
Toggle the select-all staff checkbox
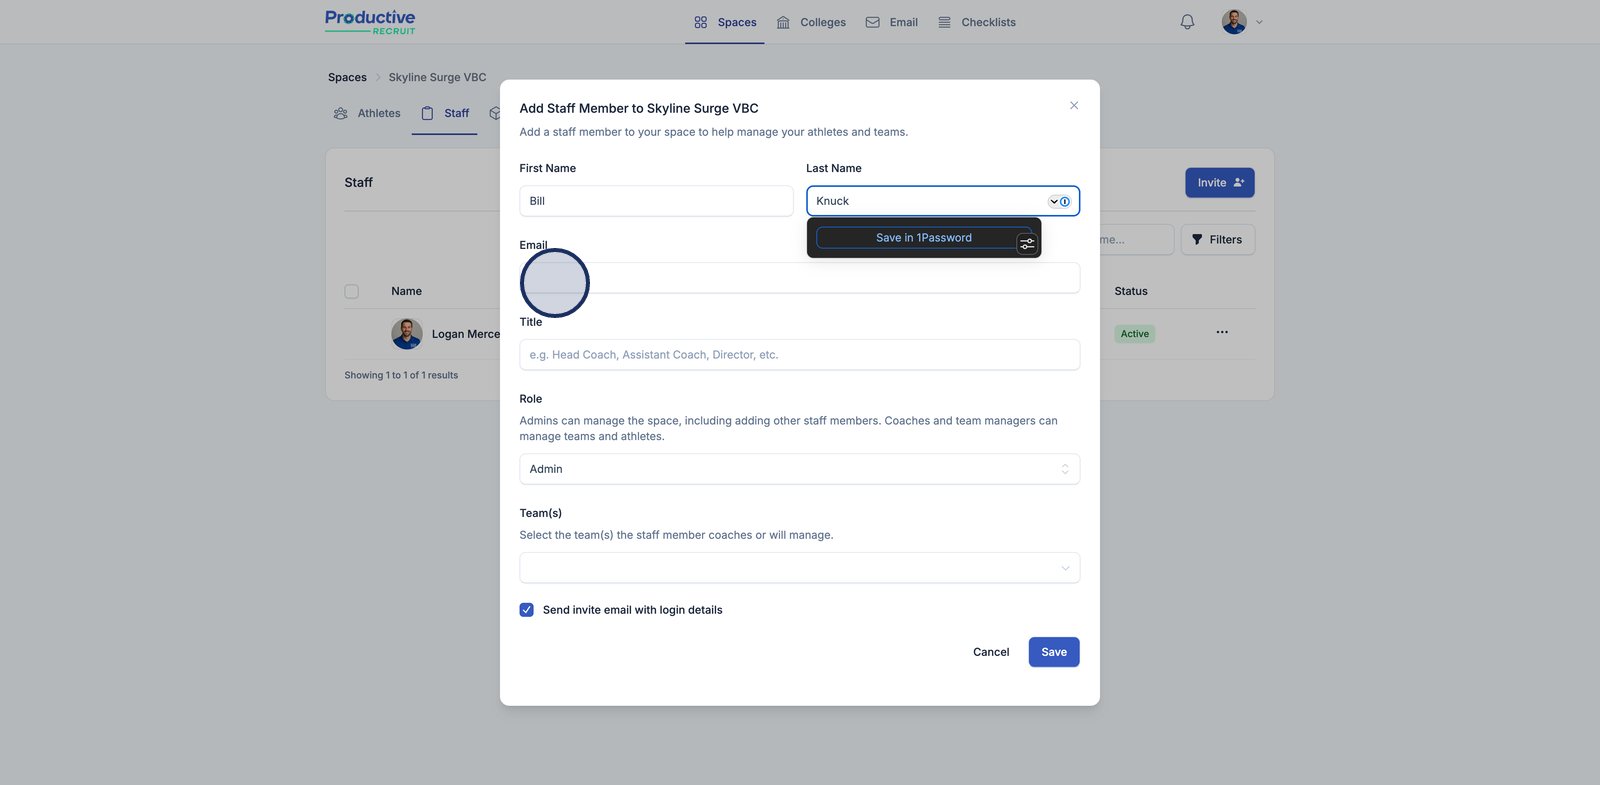352,291
